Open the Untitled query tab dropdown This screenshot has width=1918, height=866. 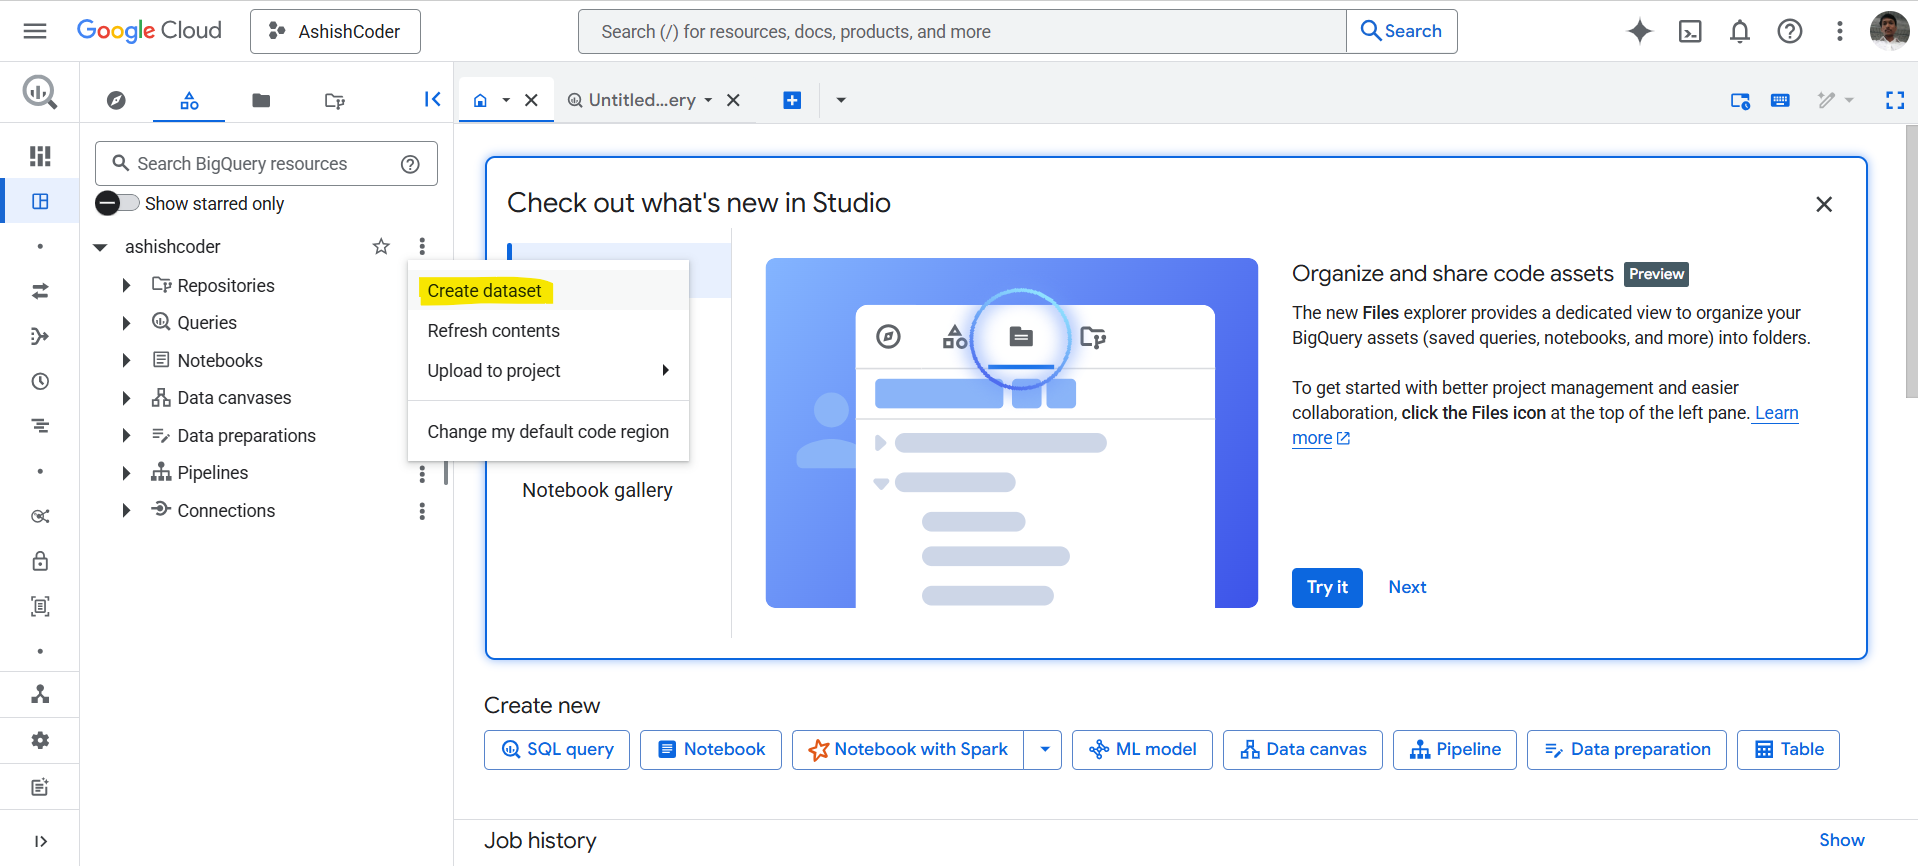[708, 100]
